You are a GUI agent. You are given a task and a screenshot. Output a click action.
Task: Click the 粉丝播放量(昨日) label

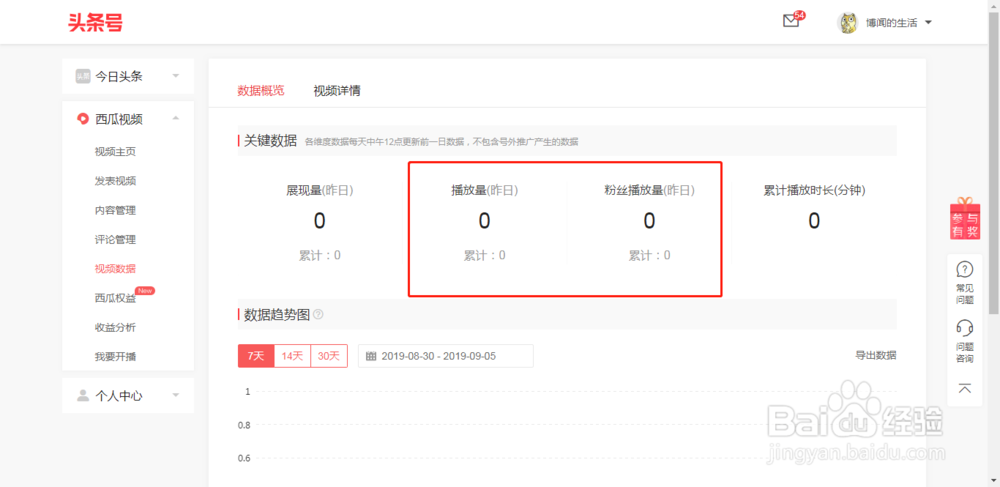(x=649, y=190)
